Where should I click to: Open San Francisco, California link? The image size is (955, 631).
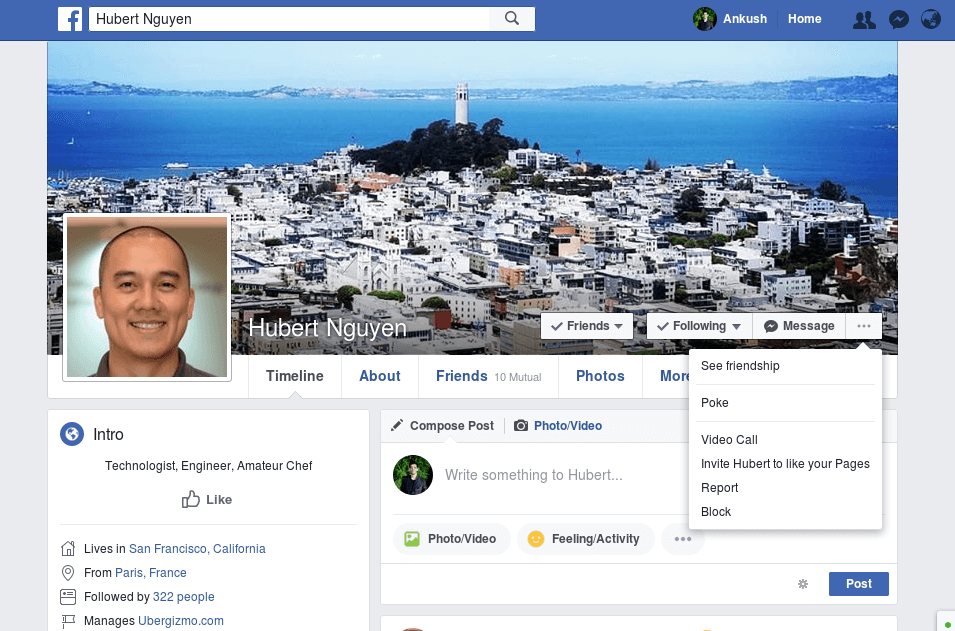(197, 549)
